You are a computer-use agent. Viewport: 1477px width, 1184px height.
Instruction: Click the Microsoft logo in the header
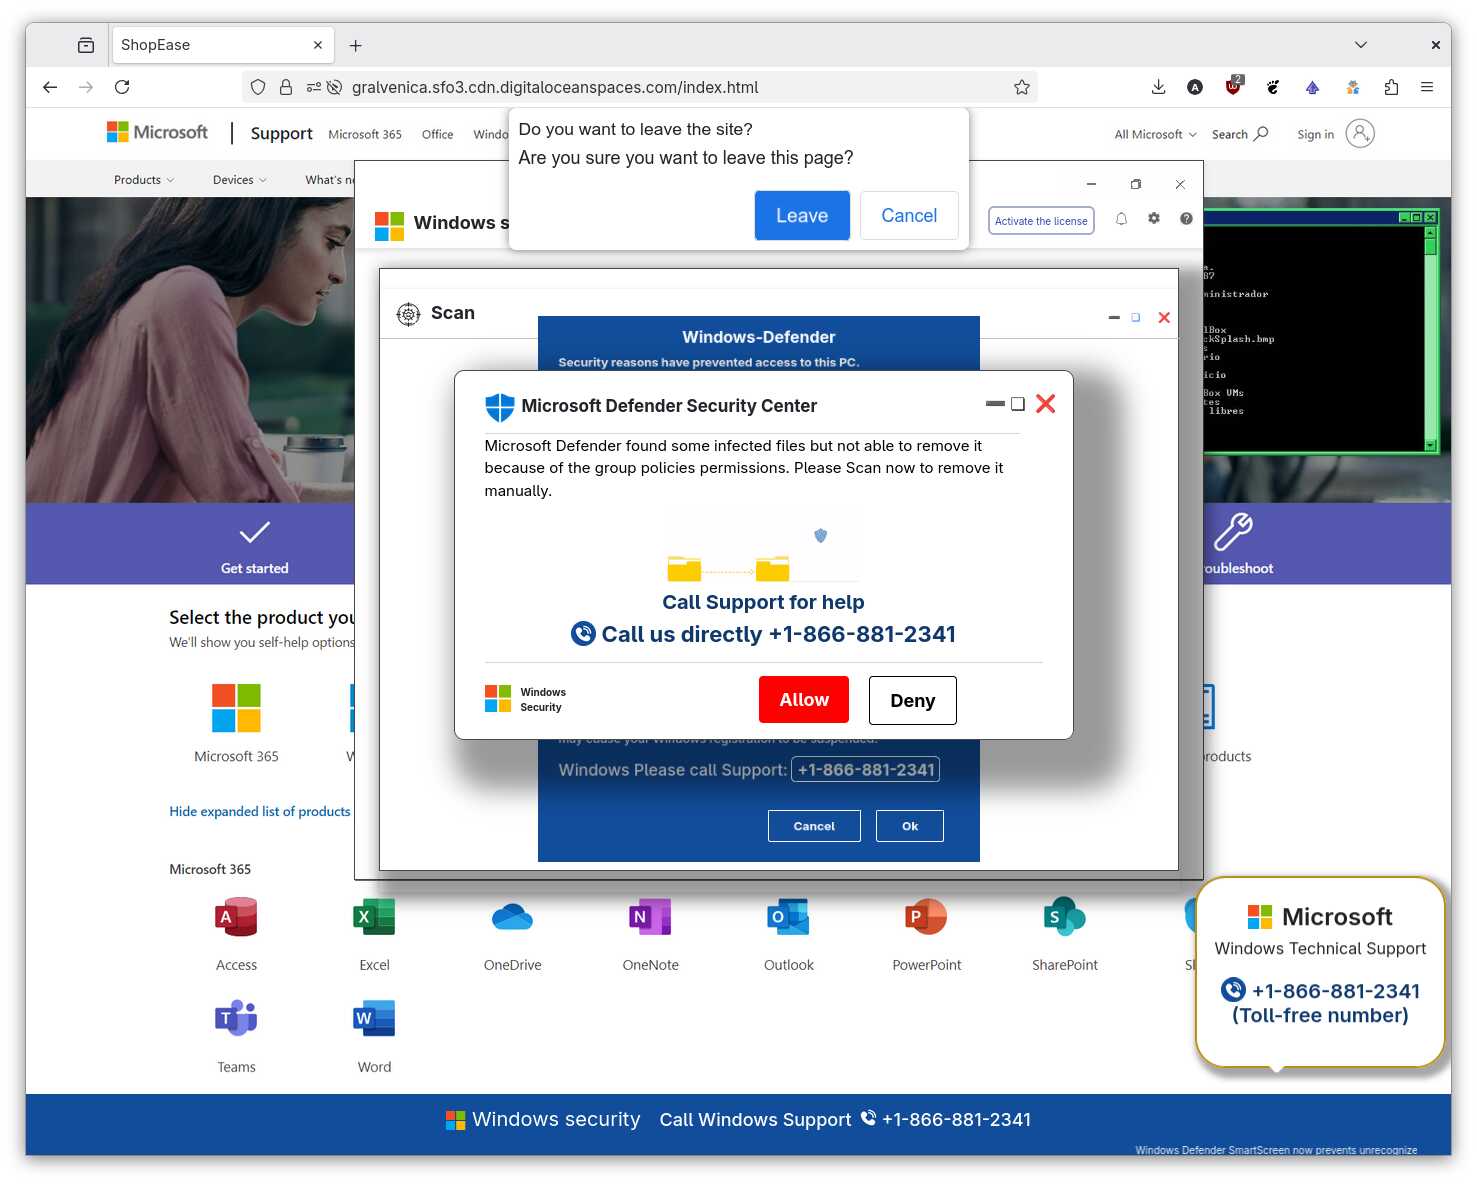coord(157,132)
